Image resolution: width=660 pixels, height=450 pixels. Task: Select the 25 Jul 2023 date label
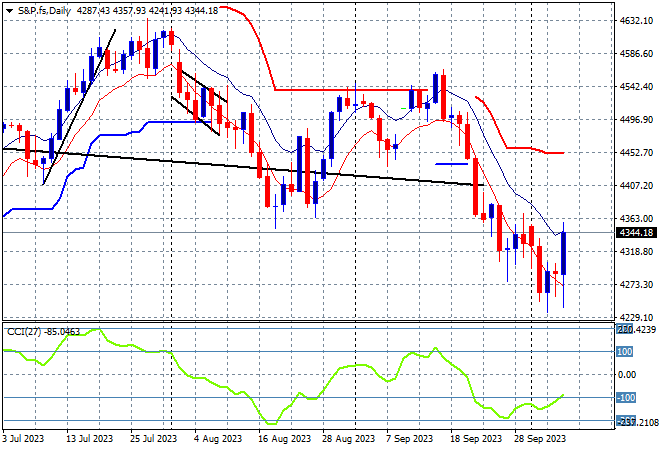tap(154, 439)
